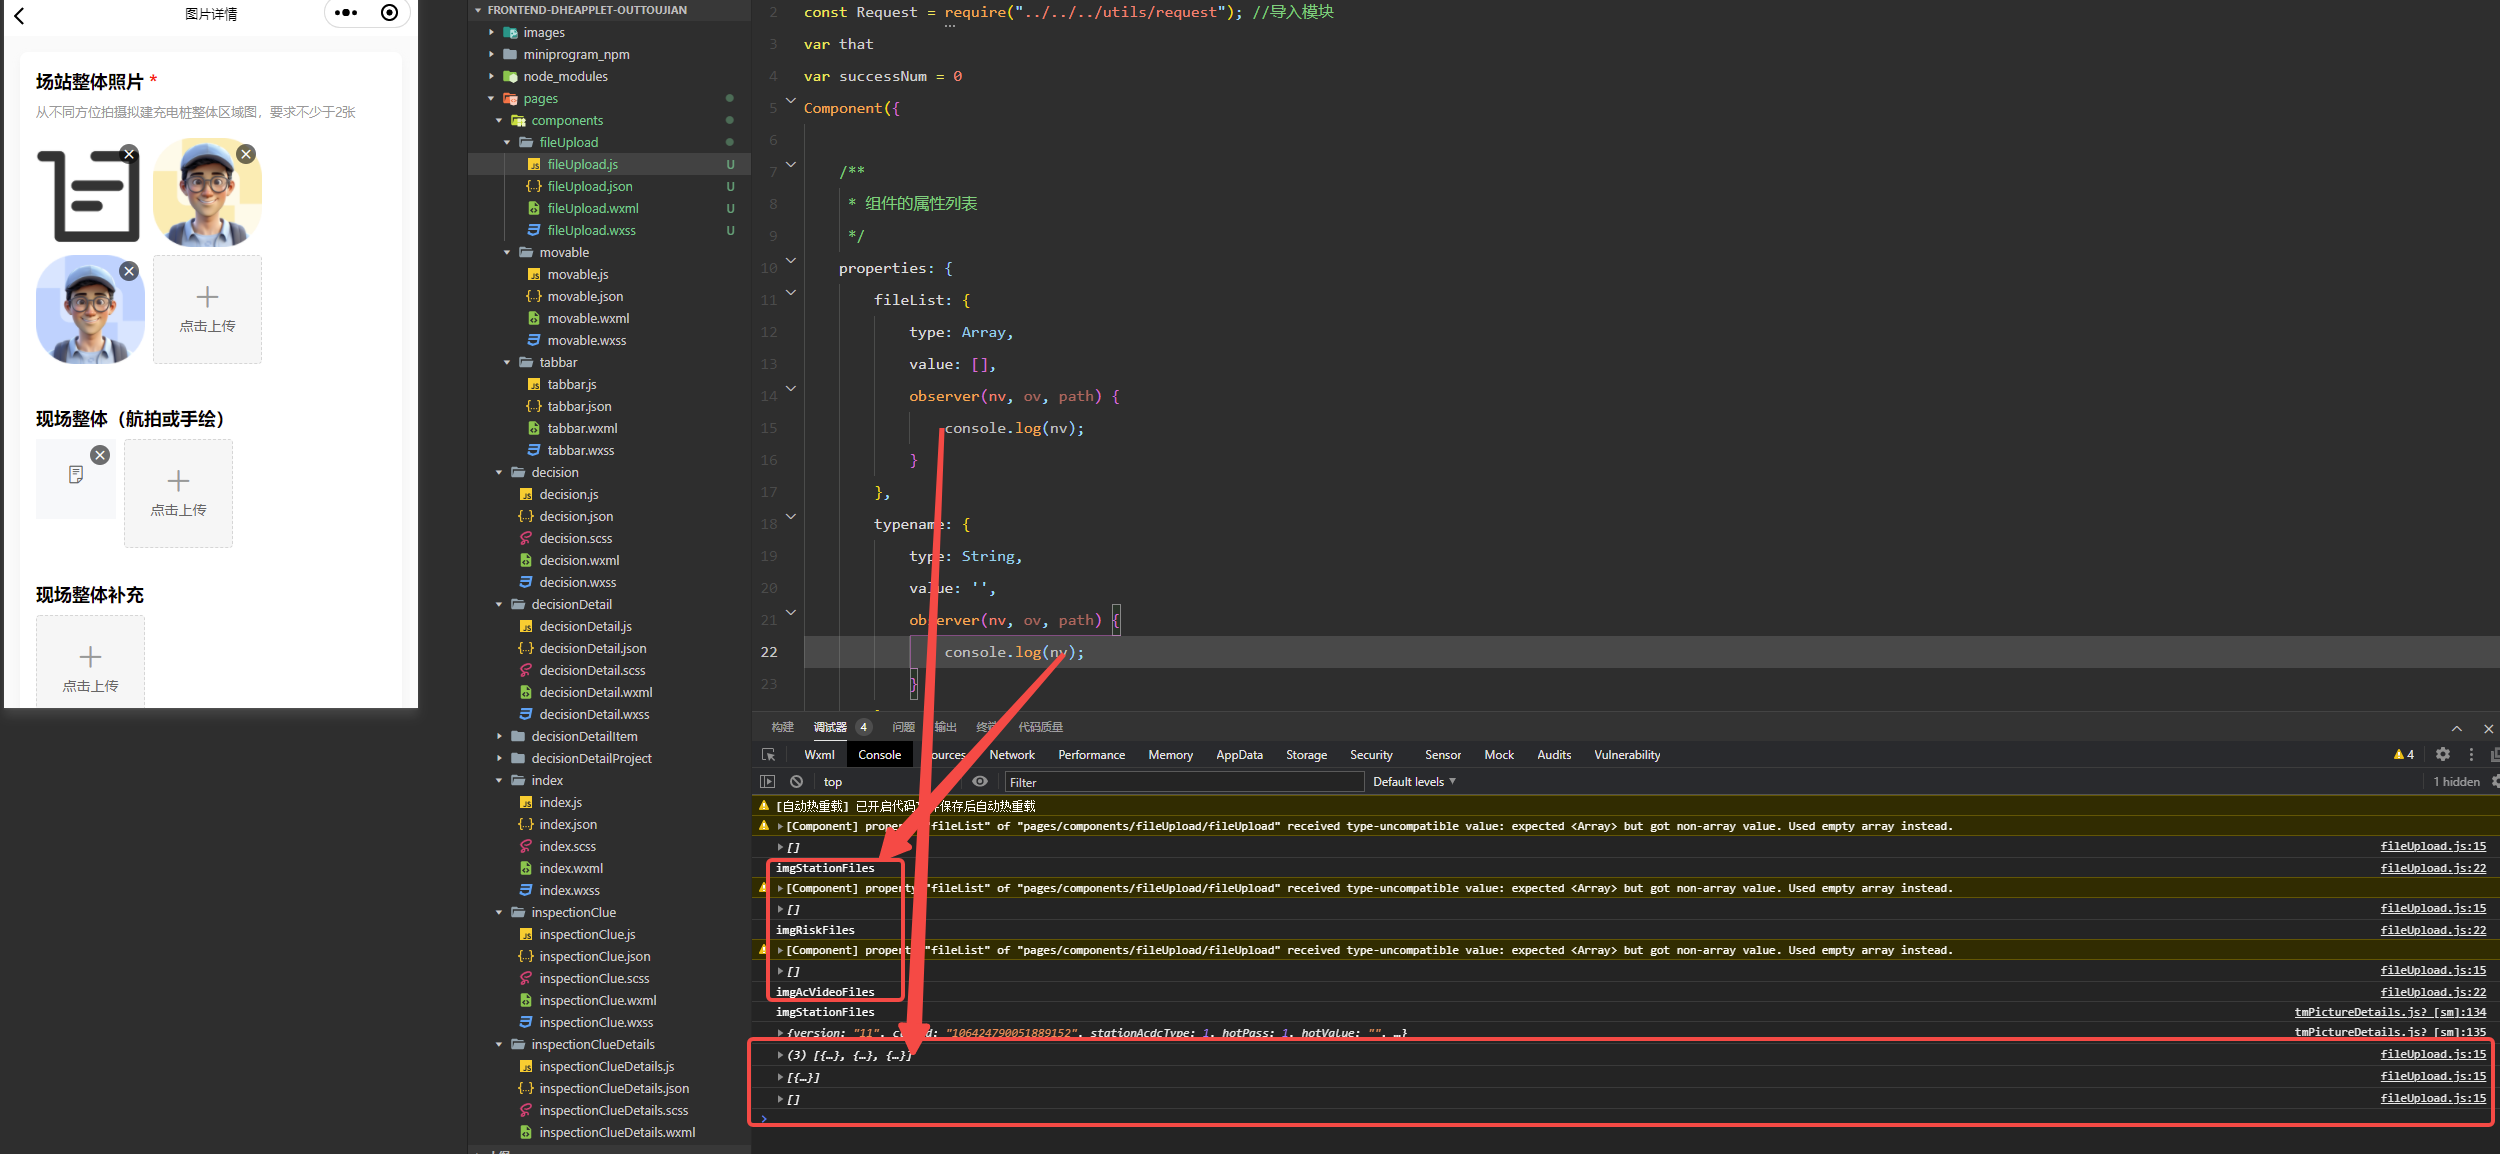This screenshot has width=2500, height=1154.
Task: Open fileUpload.wxml in the file tree
Action: [592, 208]
